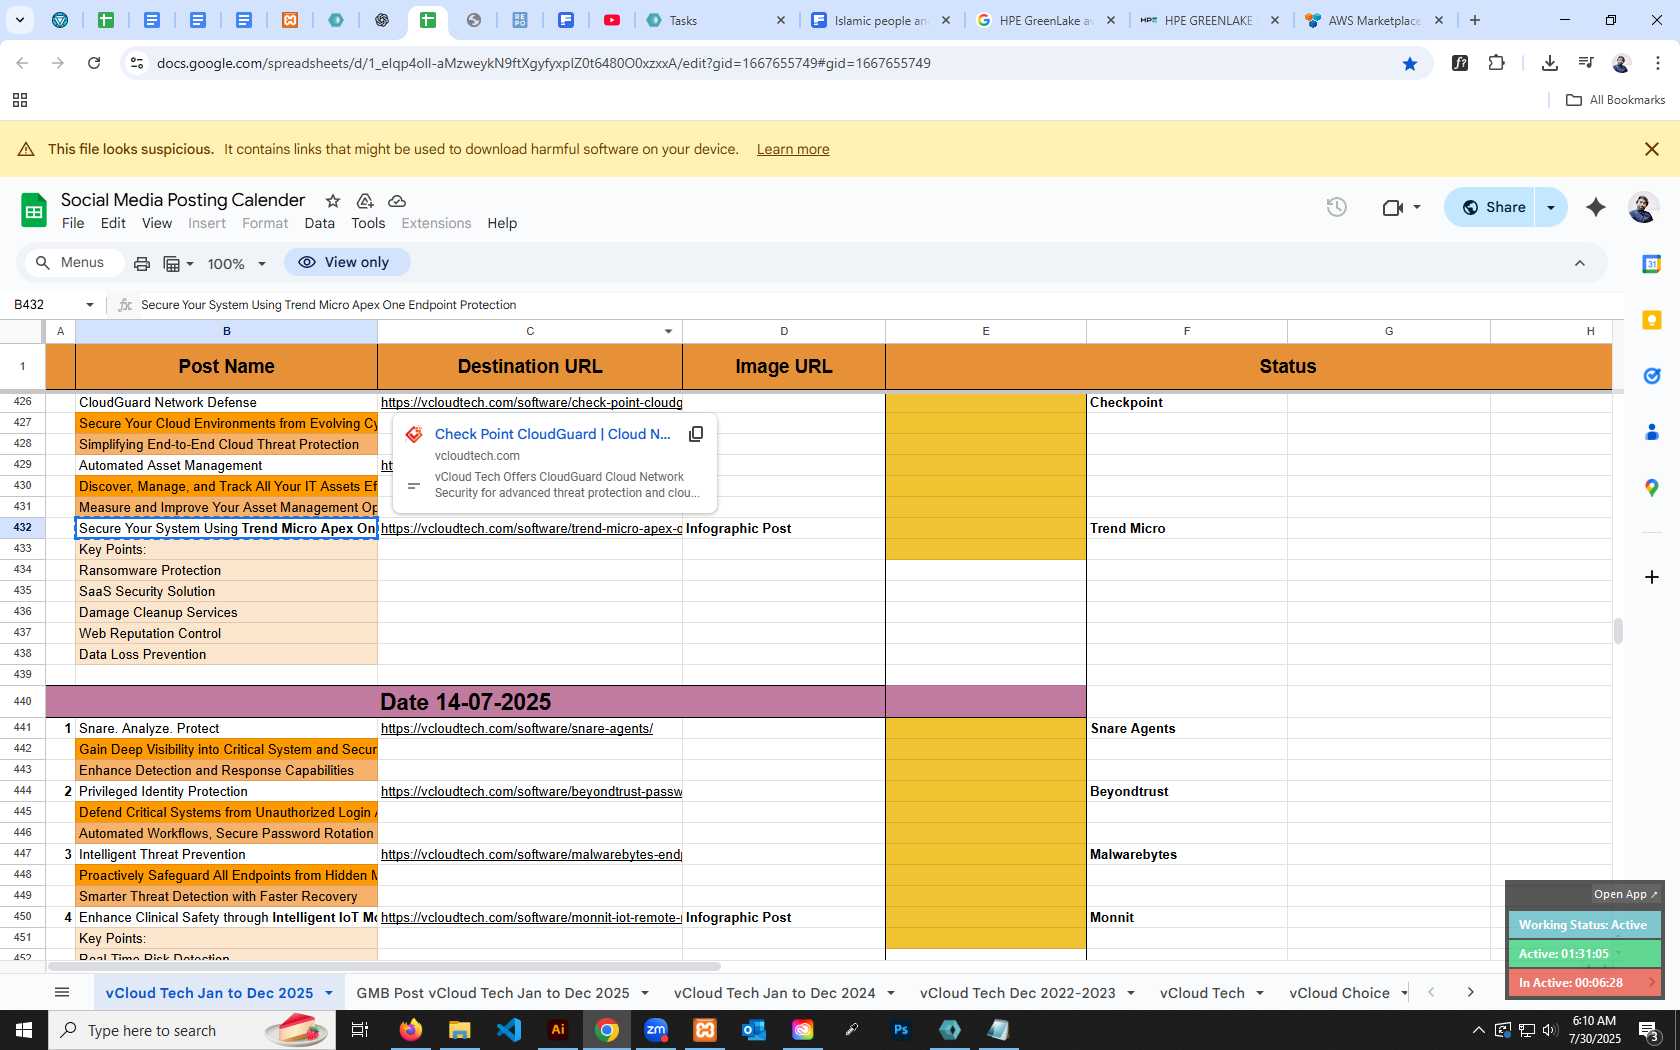Click the horizontal sheet scrollbar
The width and height of the screenshot is (1680, 1050).
pyautogui.click(x=384, y=967)
